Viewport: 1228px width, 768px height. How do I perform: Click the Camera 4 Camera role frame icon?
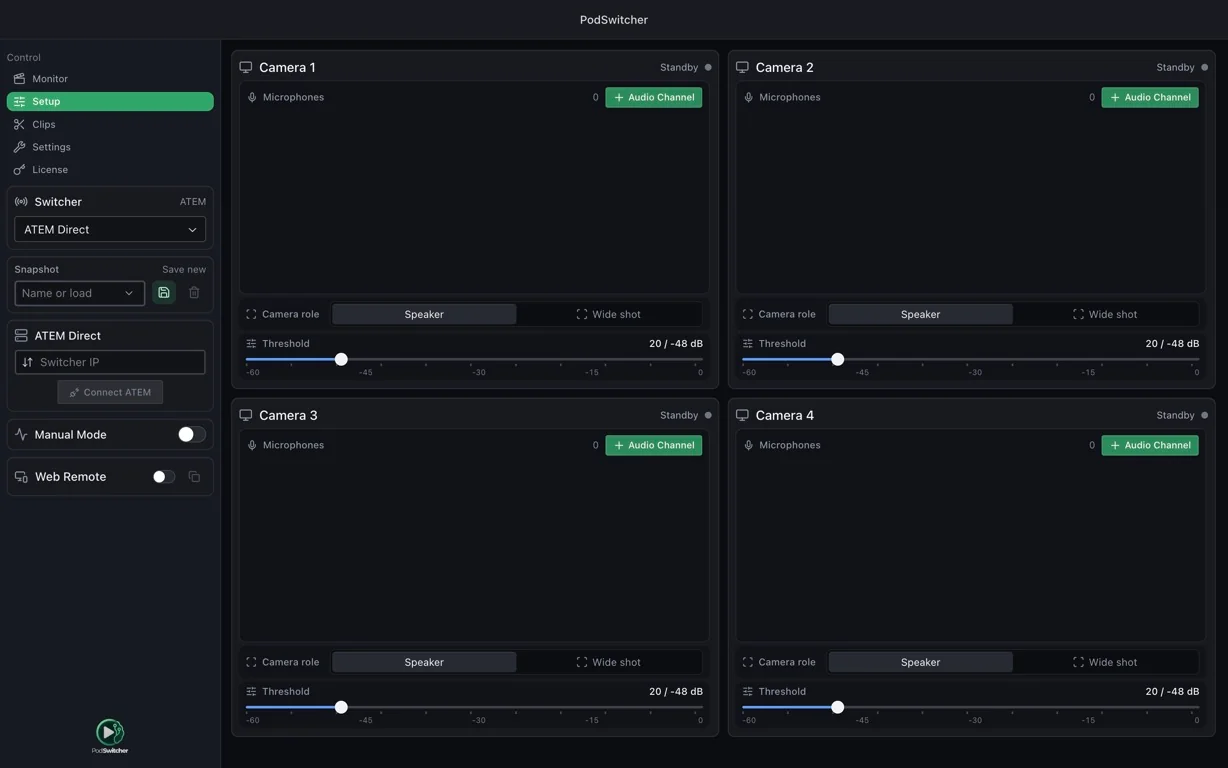[747, 662]
